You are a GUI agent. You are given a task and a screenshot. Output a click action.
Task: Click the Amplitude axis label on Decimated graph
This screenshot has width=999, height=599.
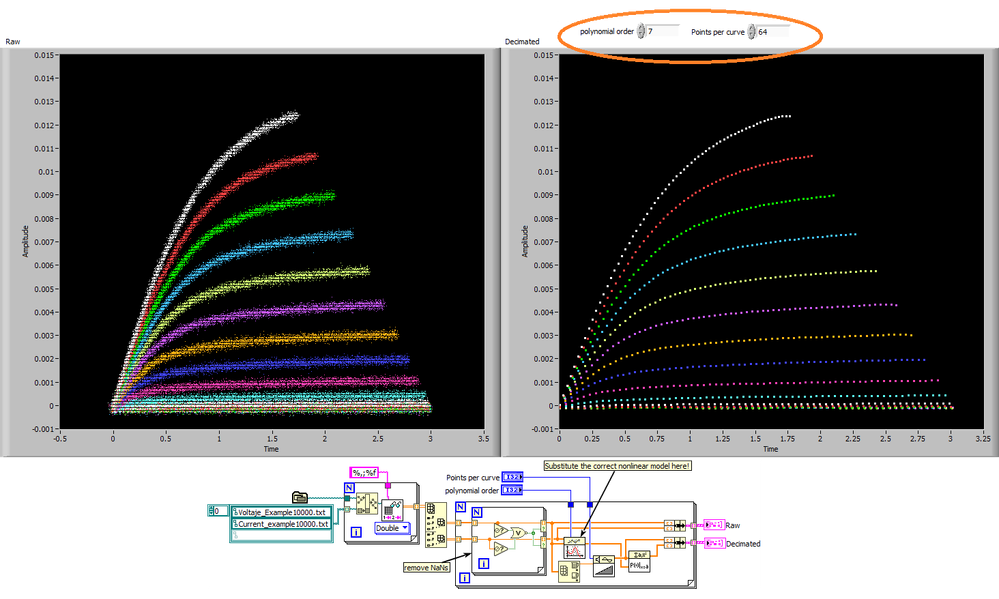point(526,241)
